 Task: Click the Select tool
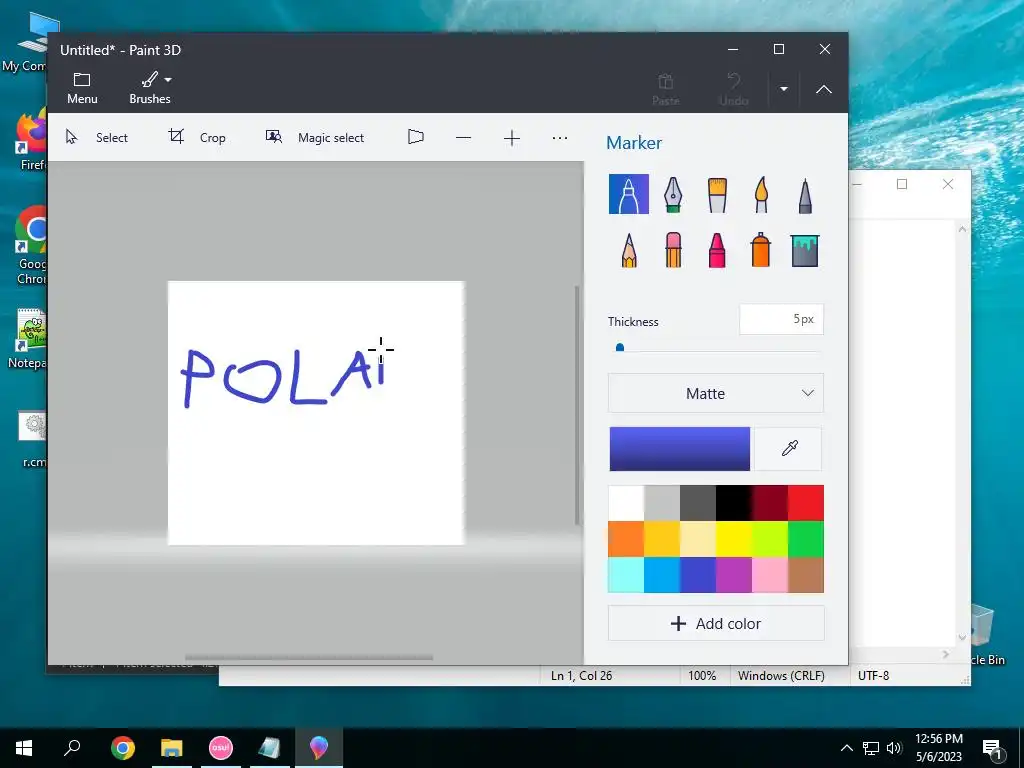pos(97,137)
